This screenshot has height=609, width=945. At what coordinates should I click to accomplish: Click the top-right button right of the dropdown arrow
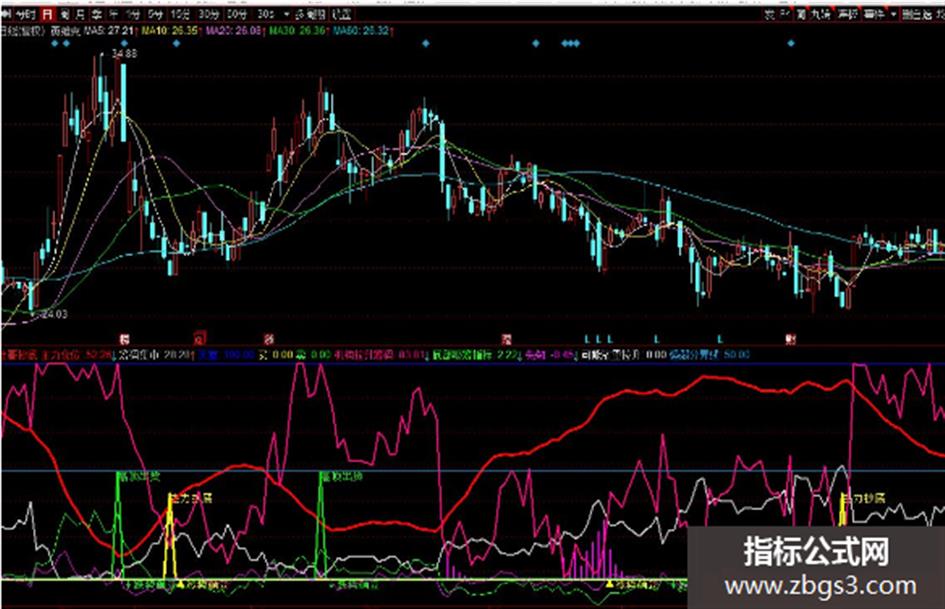click(x=916, y=14)
